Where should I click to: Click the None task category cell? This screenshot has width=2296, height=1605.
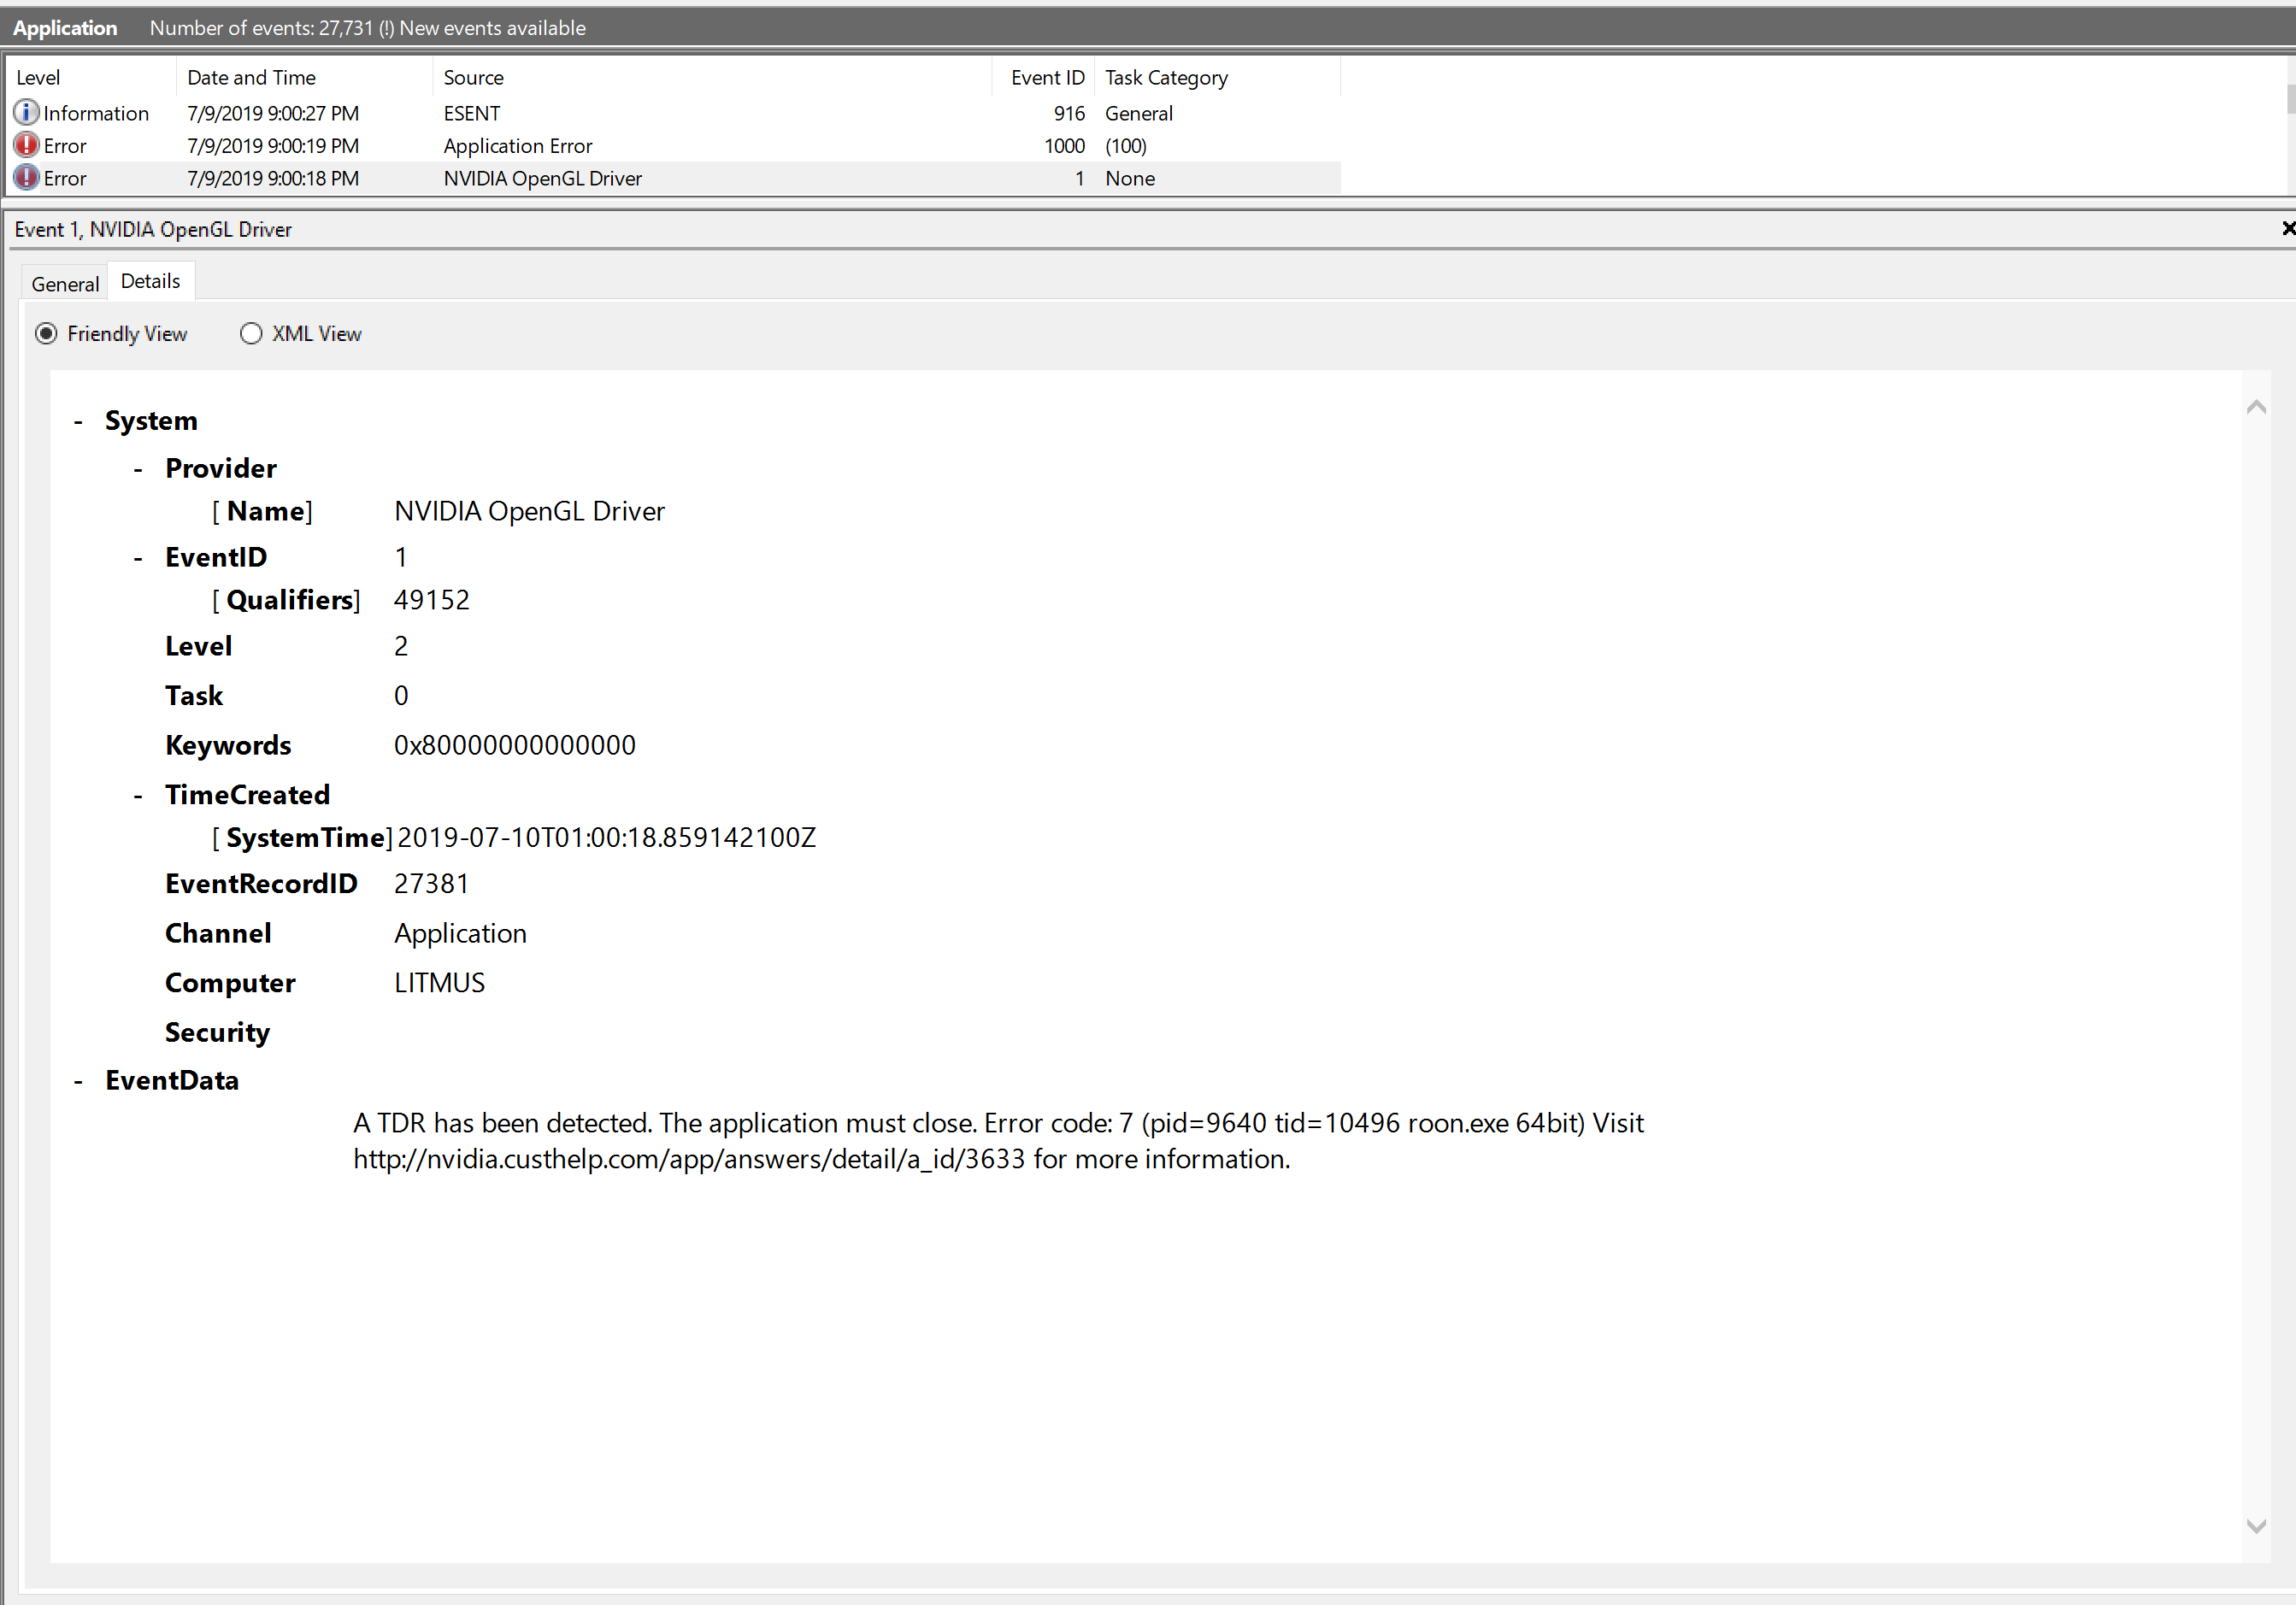[x=1130, y=178]
